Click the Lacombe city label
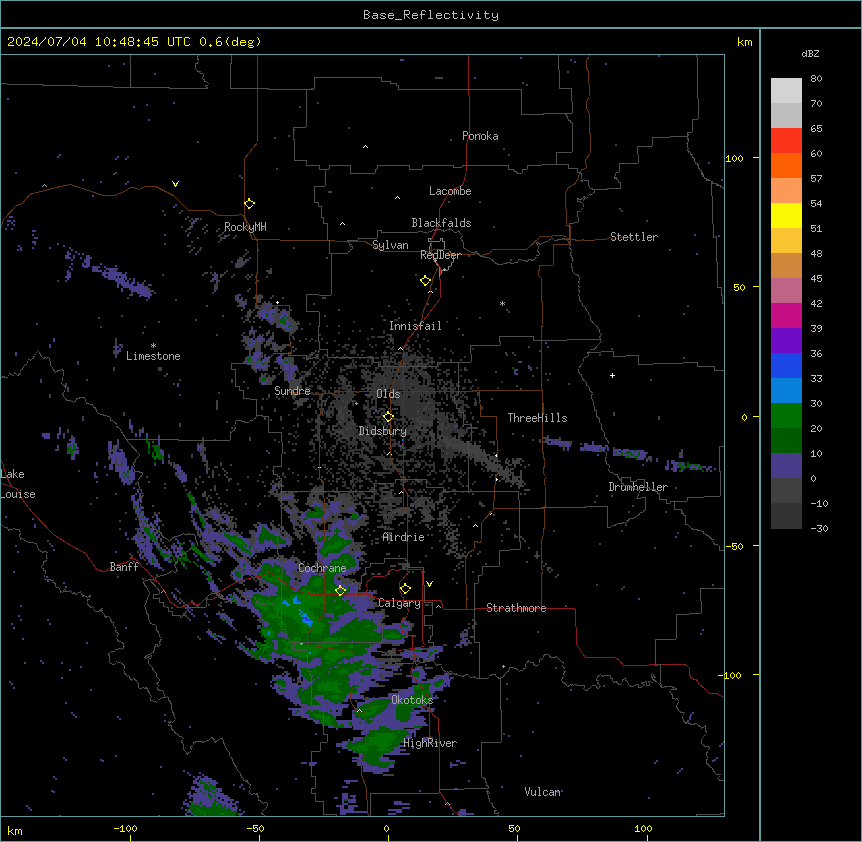The height and width of the screenshot is (842, 862). point(450,191)
